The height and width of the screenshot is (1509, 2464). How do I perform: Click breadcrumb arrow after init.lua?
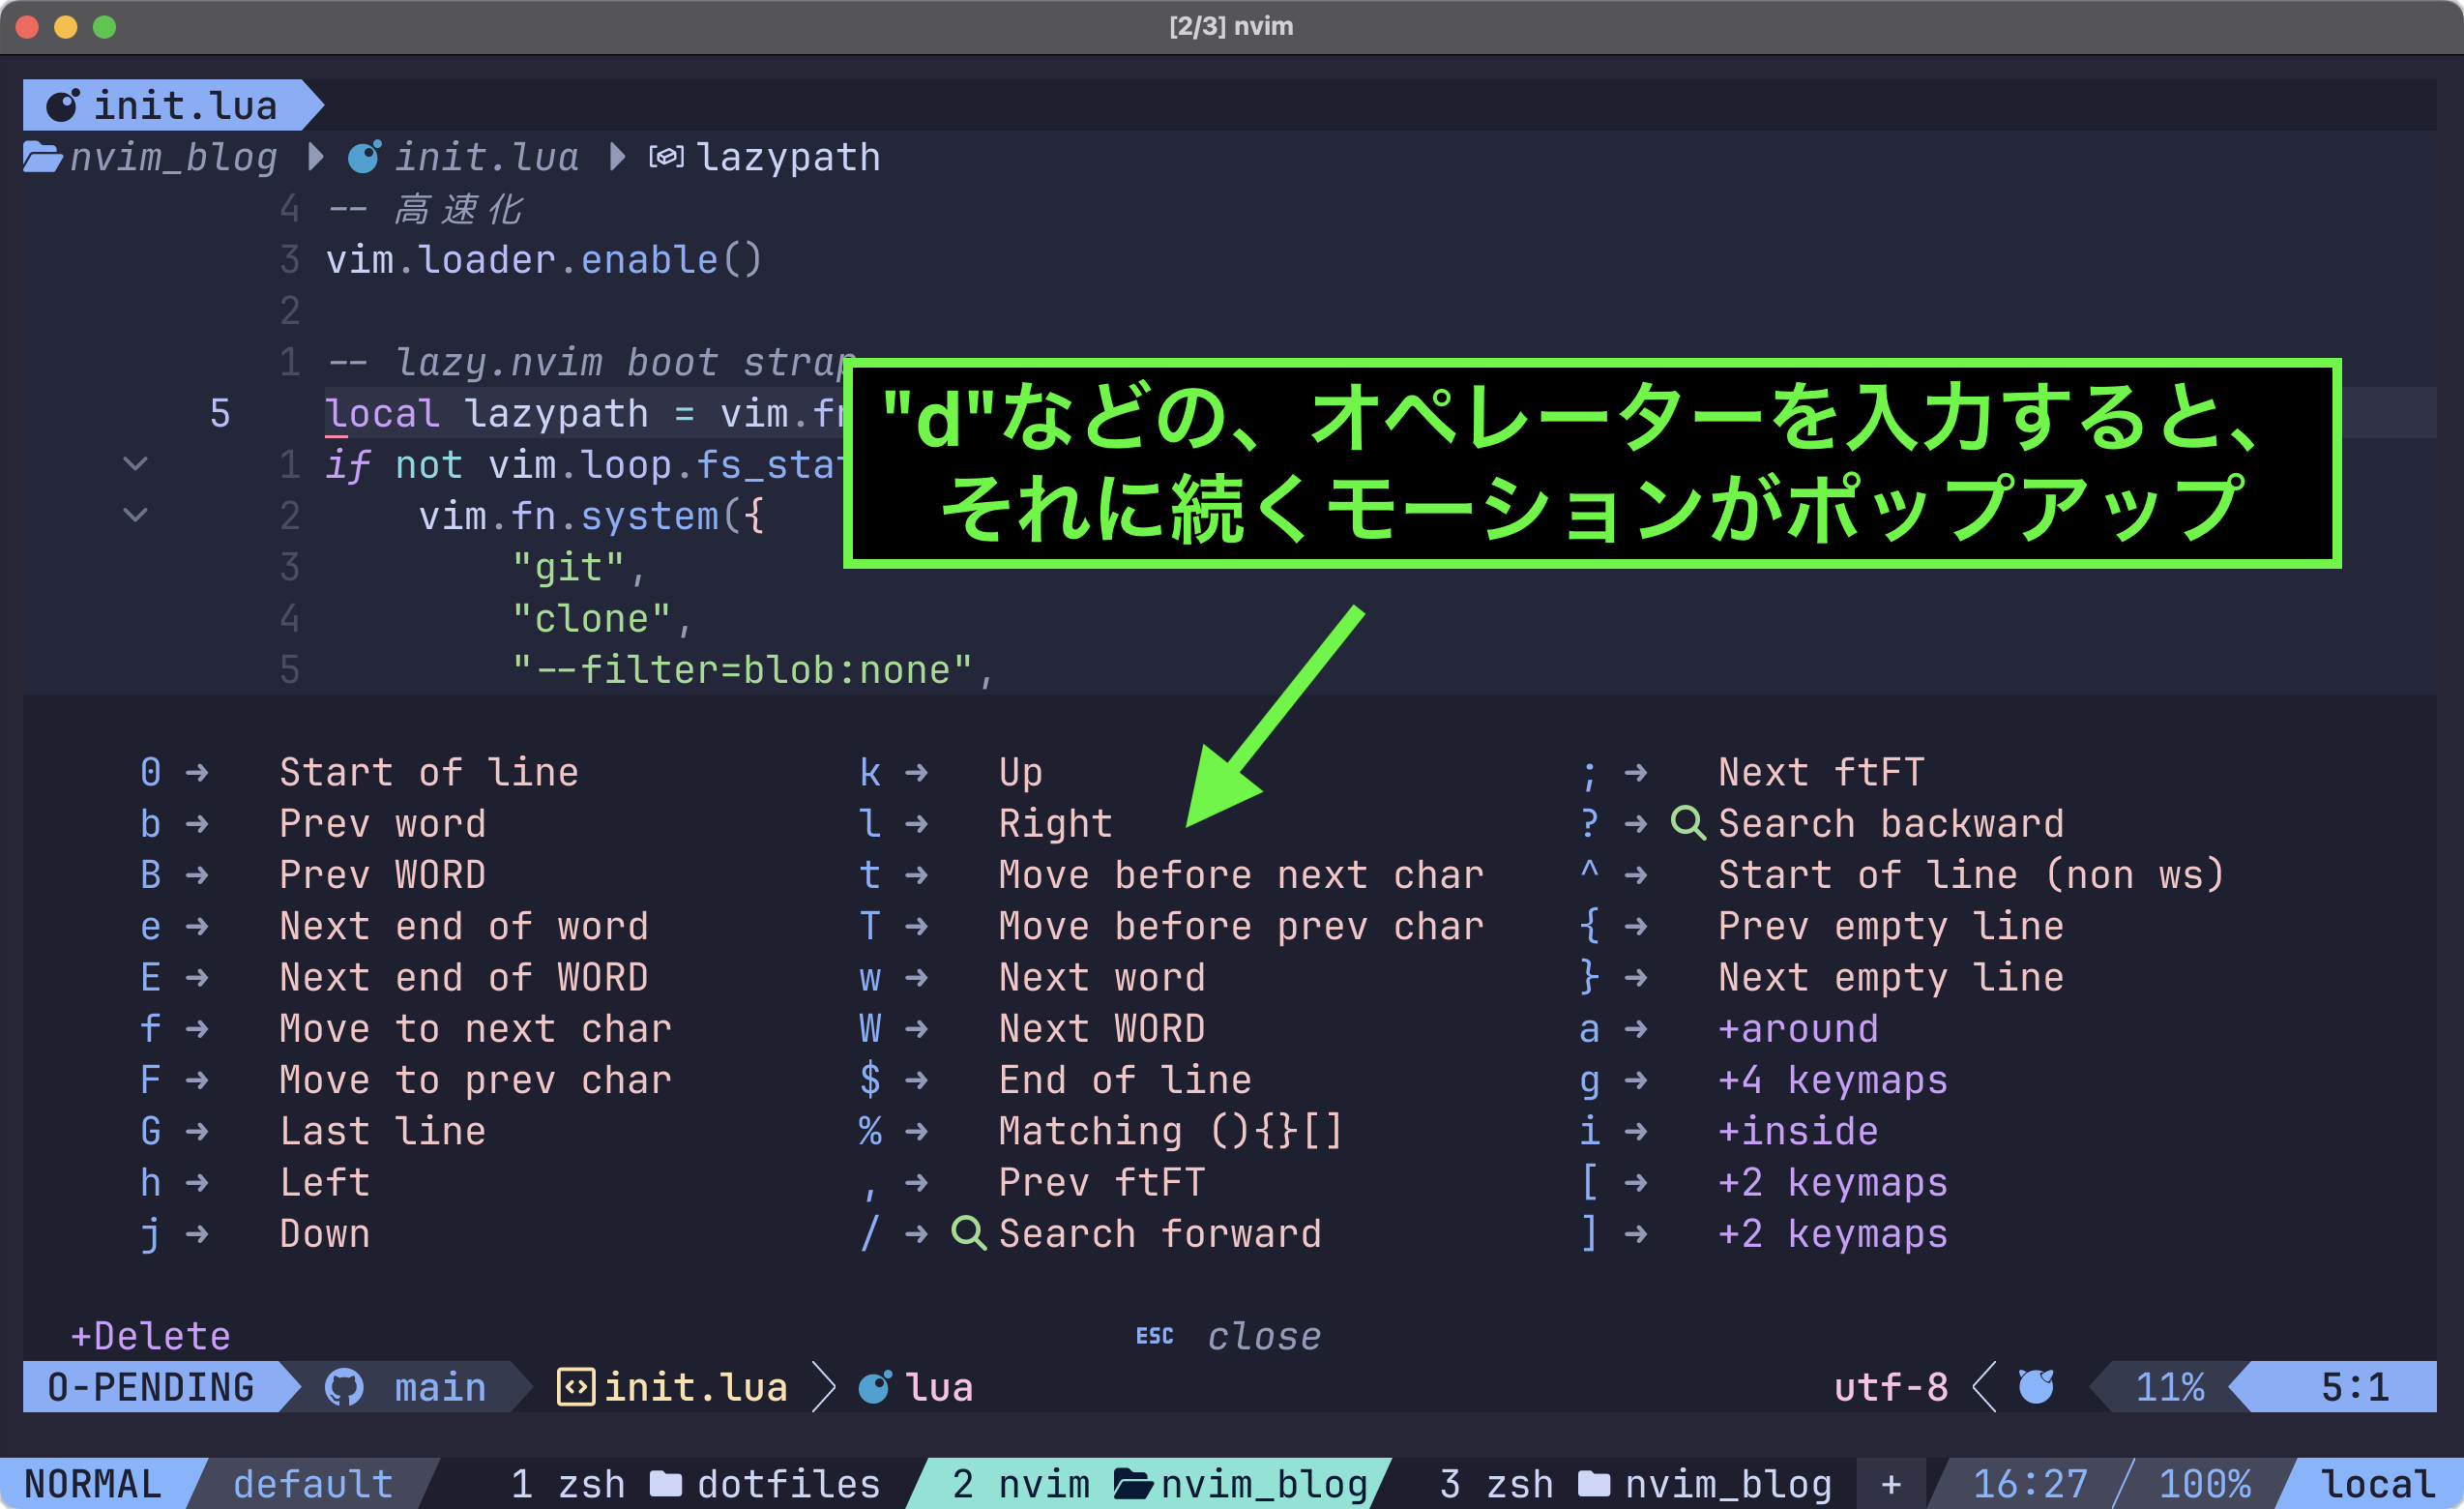coord(618,157)
